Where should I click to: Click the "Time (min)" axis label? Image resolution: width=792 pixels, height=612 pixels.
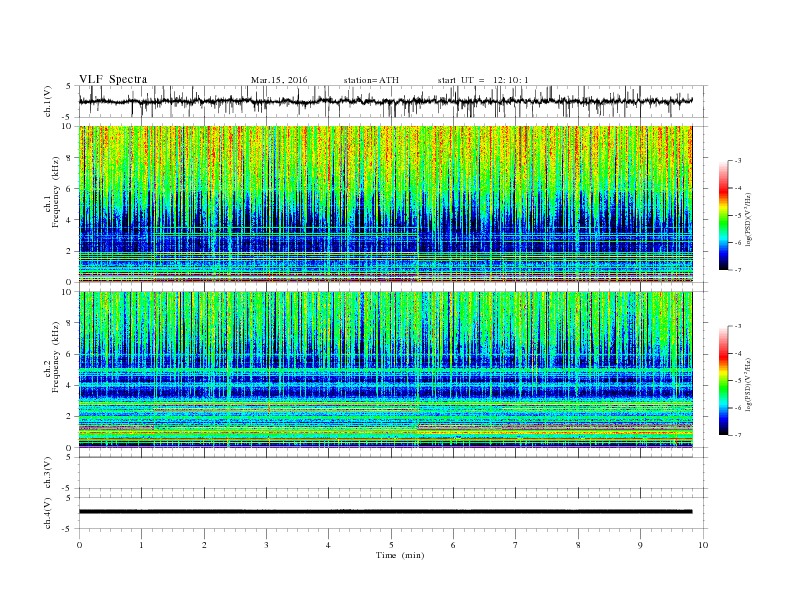[400, 555]
